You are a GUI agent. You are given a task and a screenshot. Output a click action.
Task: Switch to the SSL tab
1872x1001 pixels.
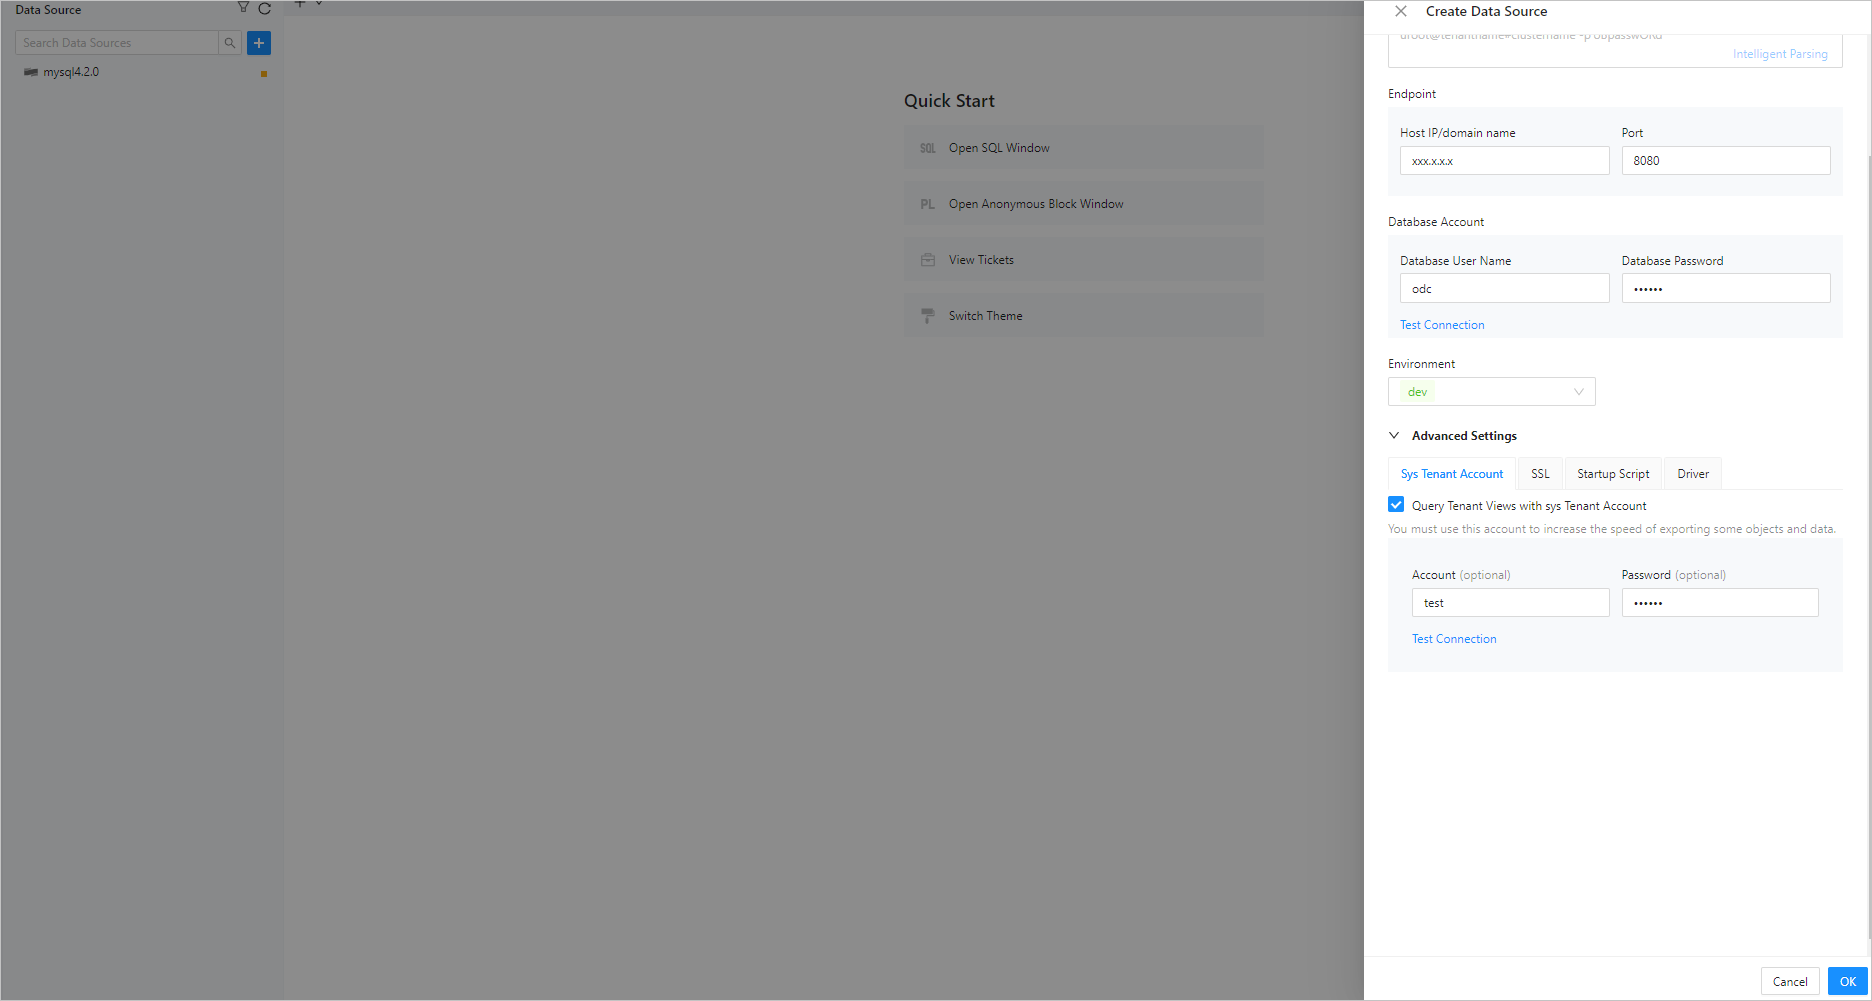[1540, 474]
